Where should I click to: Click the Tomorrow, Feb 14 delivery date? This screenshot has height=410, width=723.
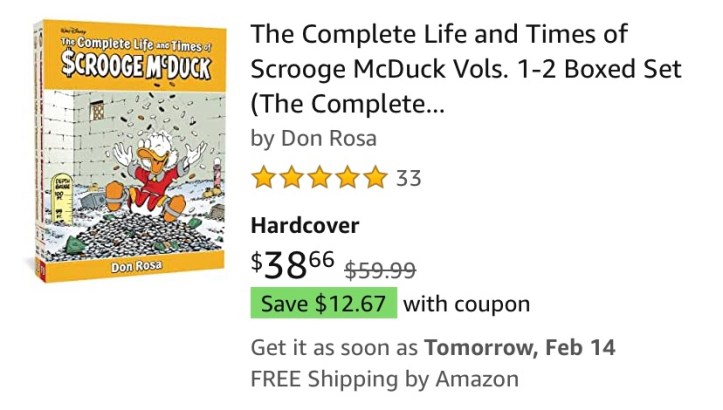pyautogui.click(x=520, y=348)
